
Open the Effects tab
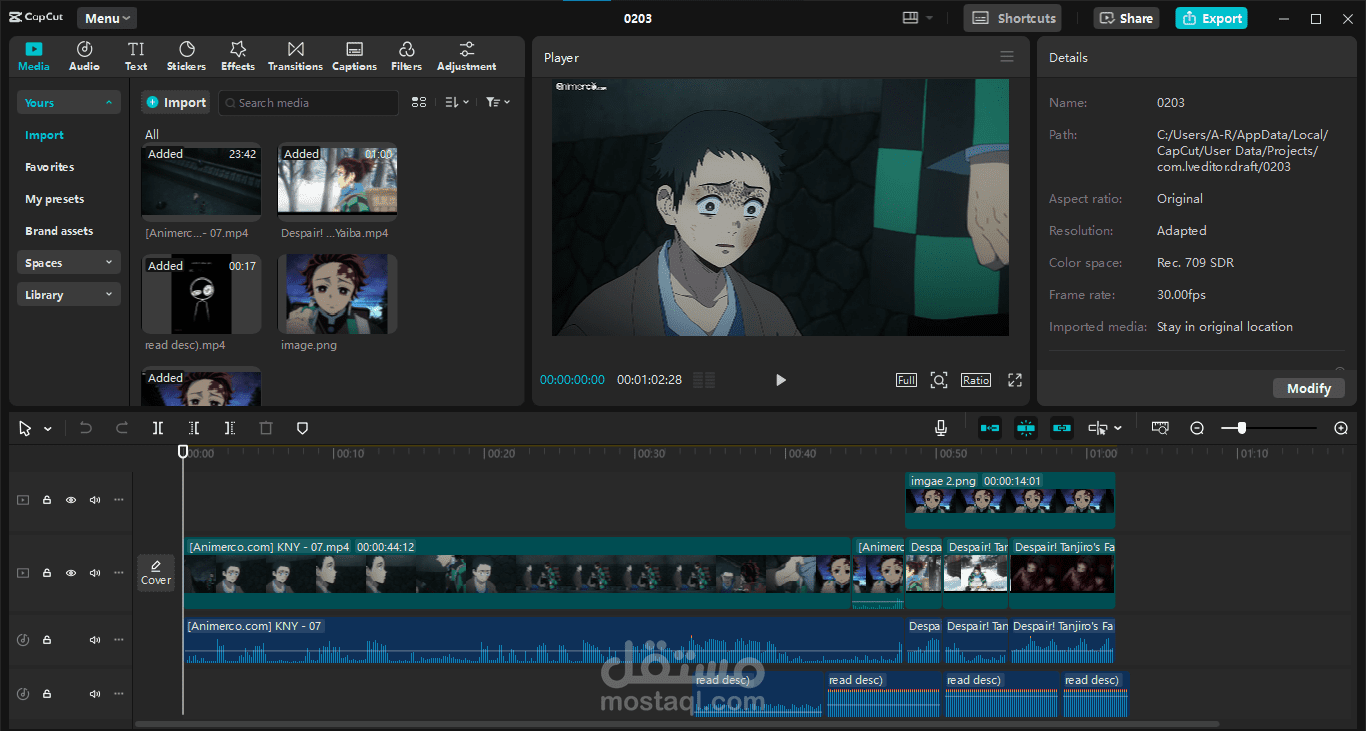238,56
